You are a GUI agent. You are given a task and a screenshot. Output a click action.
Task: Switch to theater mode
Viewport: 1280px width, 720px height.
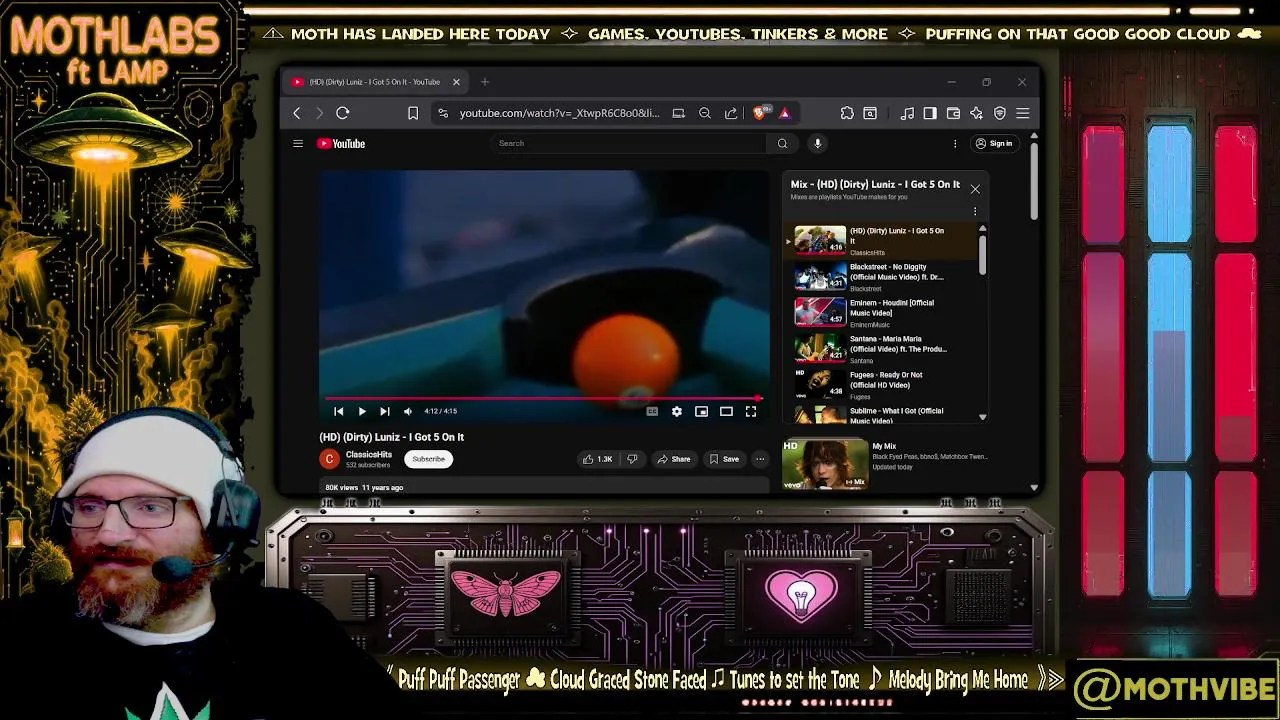[727, 411]
